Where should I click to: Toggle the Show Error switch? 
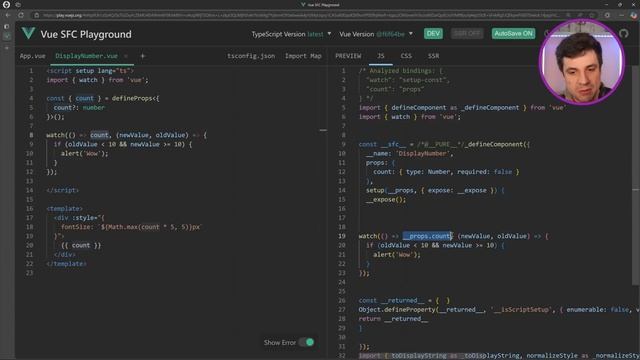pos(306,342)
